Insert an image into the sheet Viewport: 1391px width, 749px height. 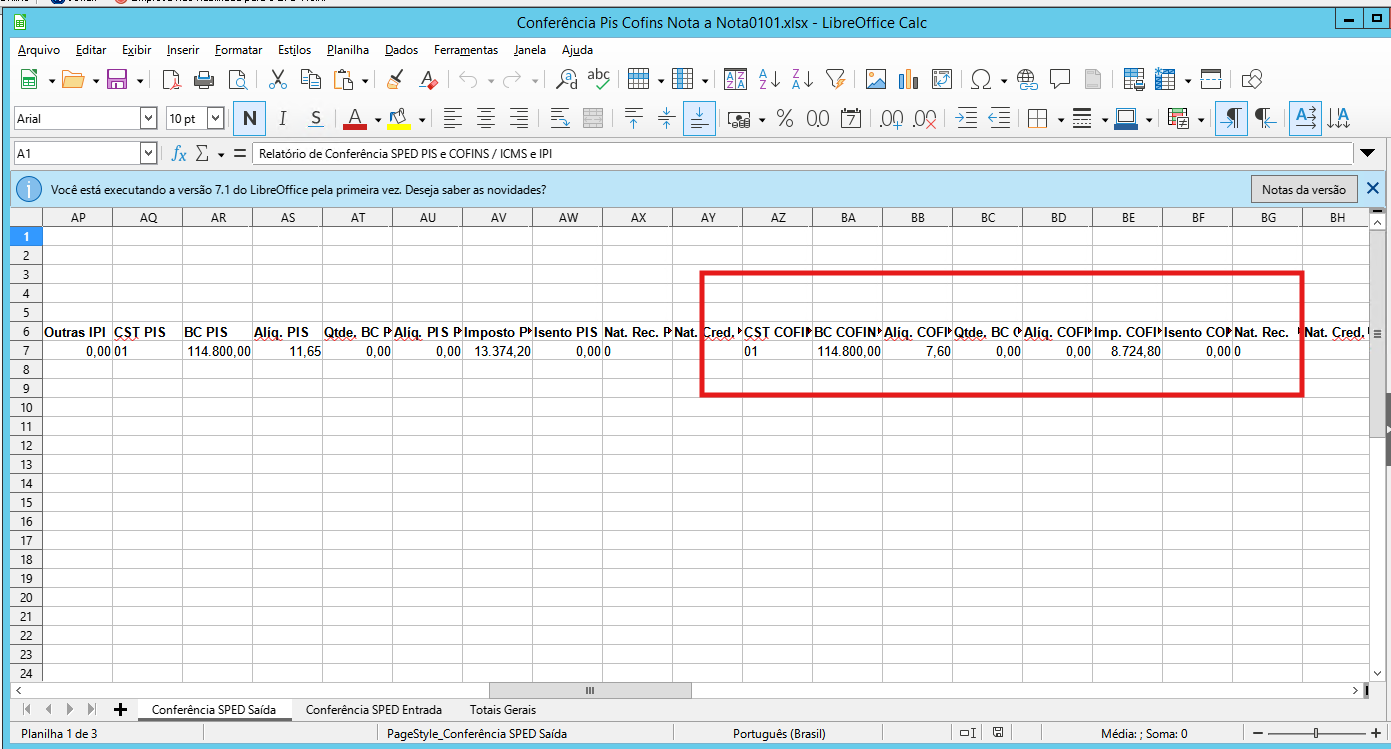tap(877, 80)
